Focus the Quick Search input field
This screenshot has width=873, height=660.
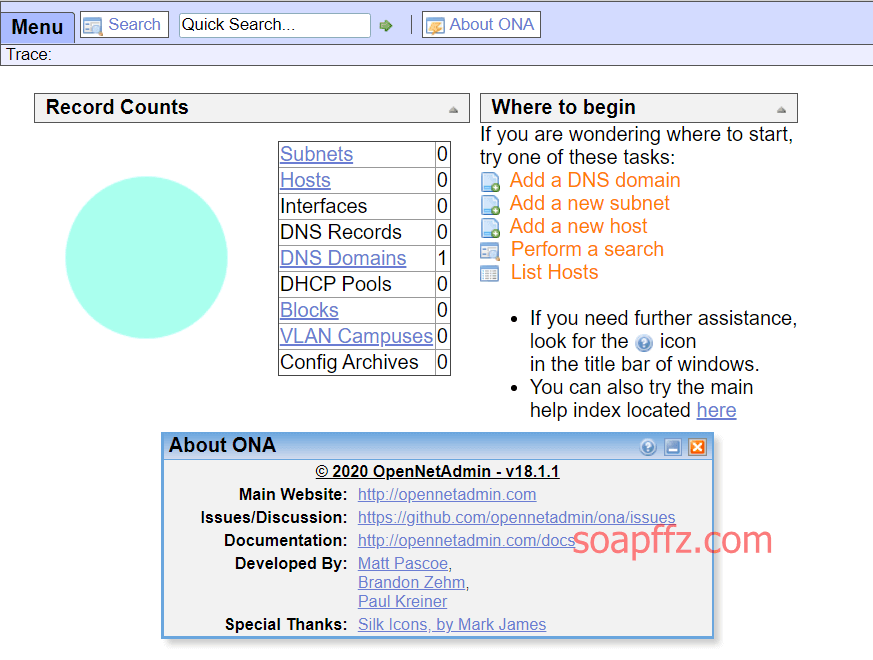tap(274, 25)
